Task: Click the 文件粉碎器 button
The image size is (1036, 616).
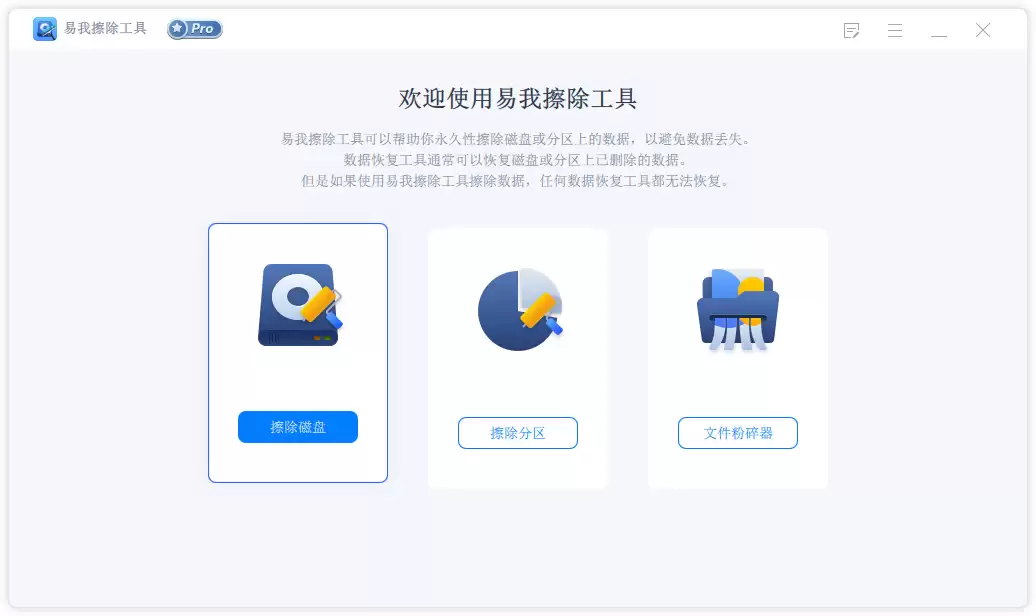Action: 738,433
